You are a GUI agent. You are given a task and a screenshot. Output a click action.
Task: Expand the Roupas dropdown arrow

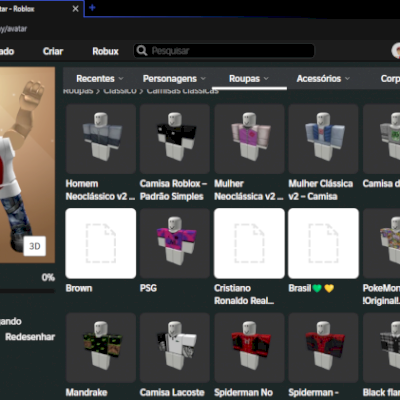pos(266,79)
